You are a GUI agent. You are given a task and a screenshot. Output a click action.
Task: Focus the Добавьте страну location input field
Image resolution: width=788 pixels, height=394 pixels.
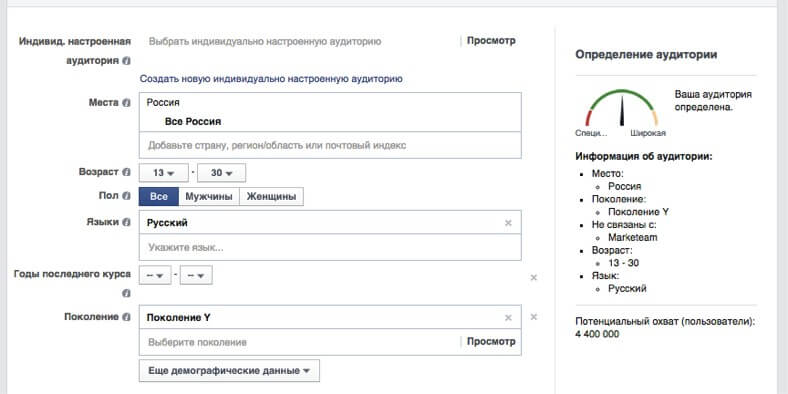pyautogui.click(x=330, y=145)
